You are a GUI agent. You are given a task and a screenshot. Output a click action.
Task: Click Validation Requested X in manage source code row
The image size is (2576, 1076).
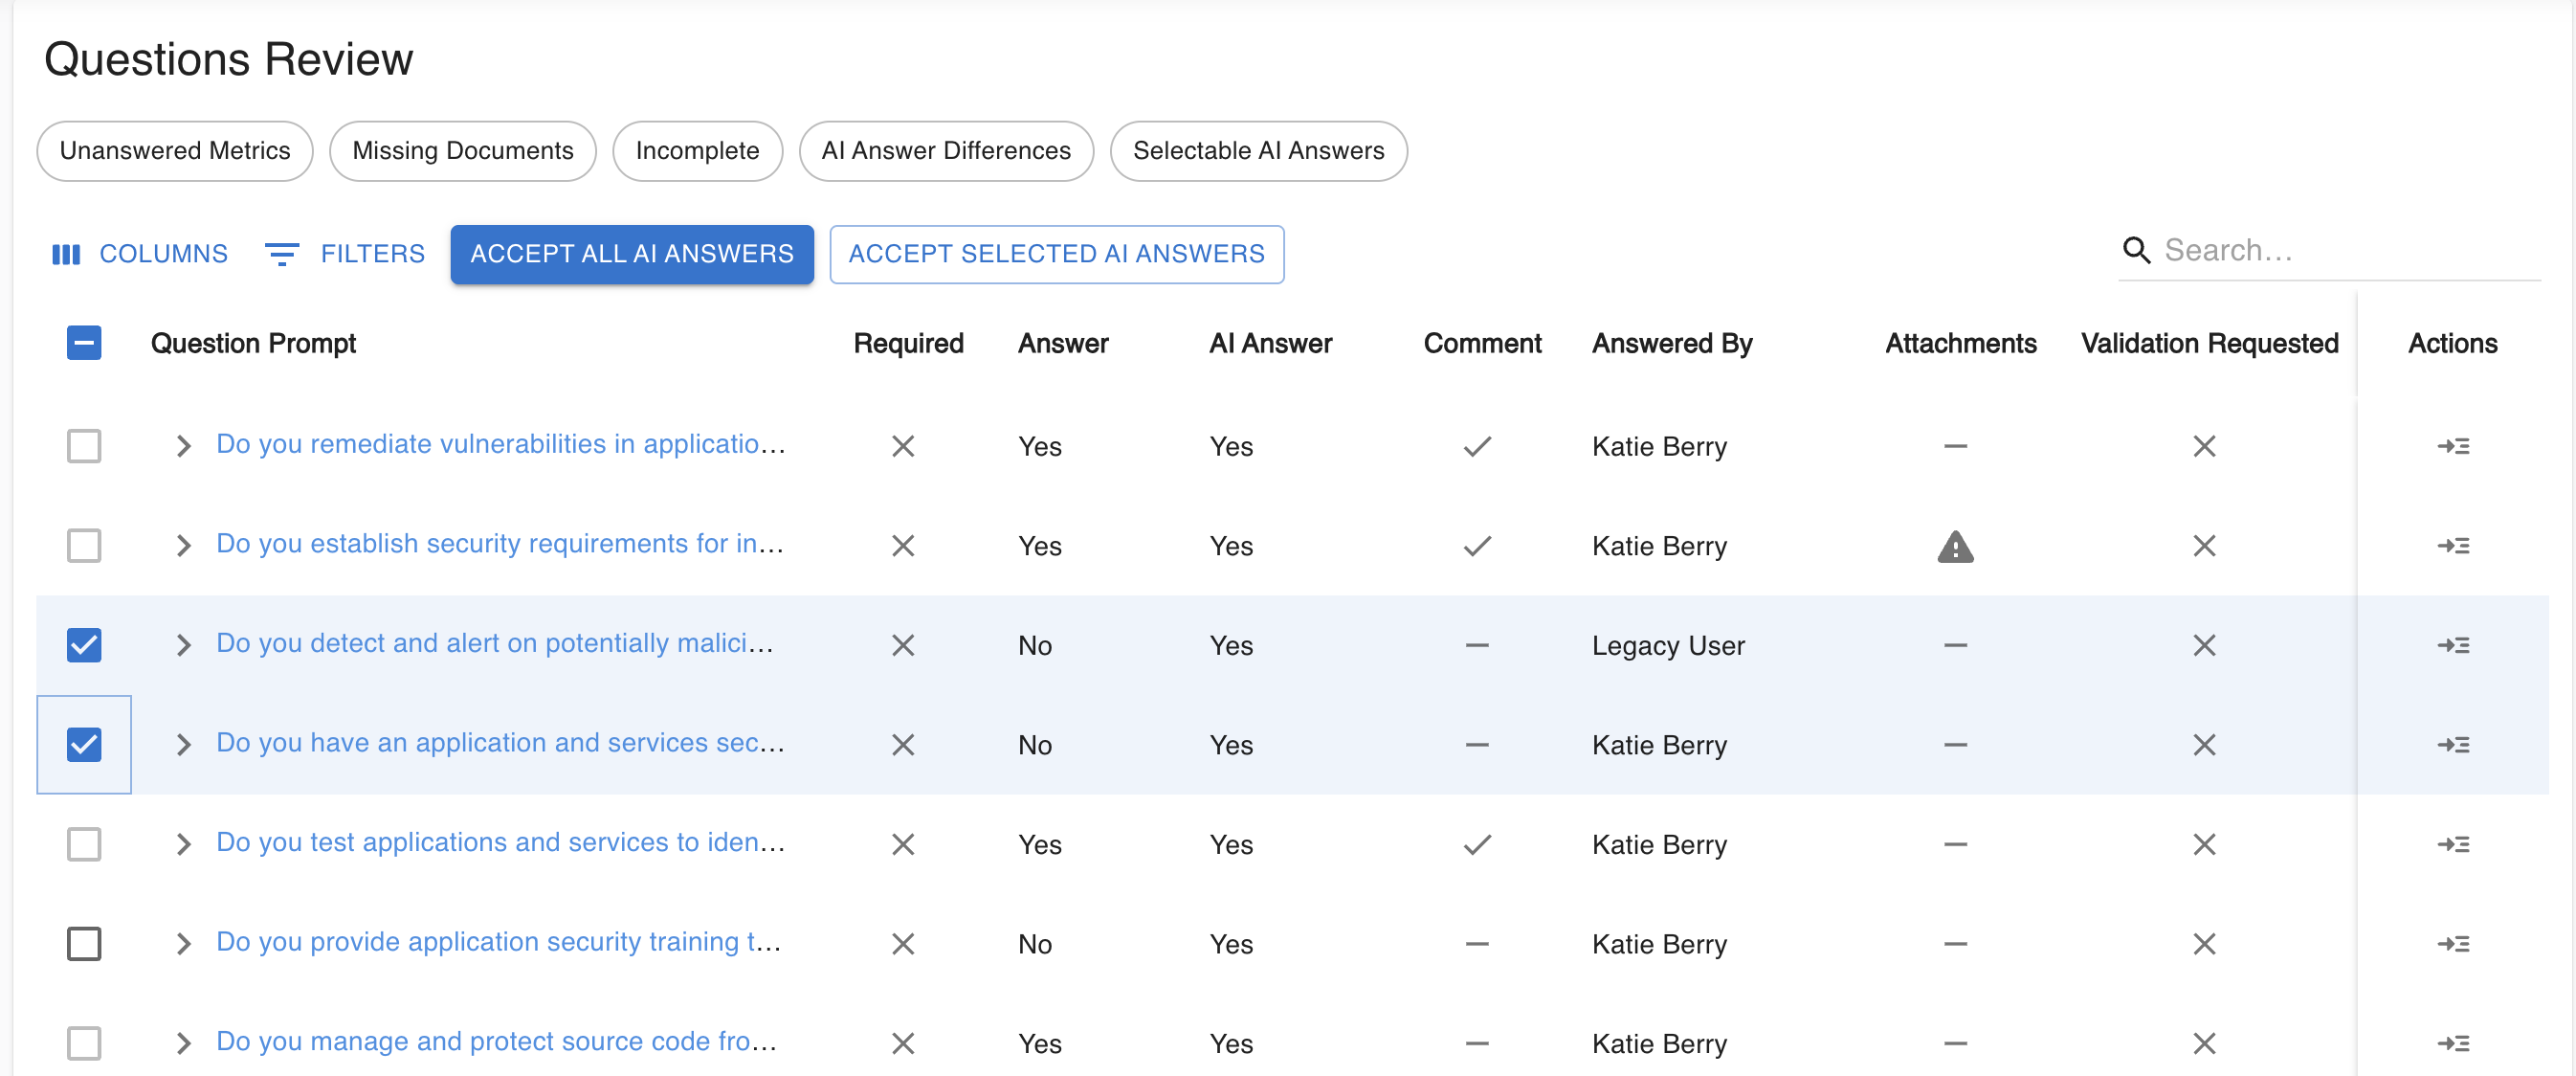click(2204, 1043)
